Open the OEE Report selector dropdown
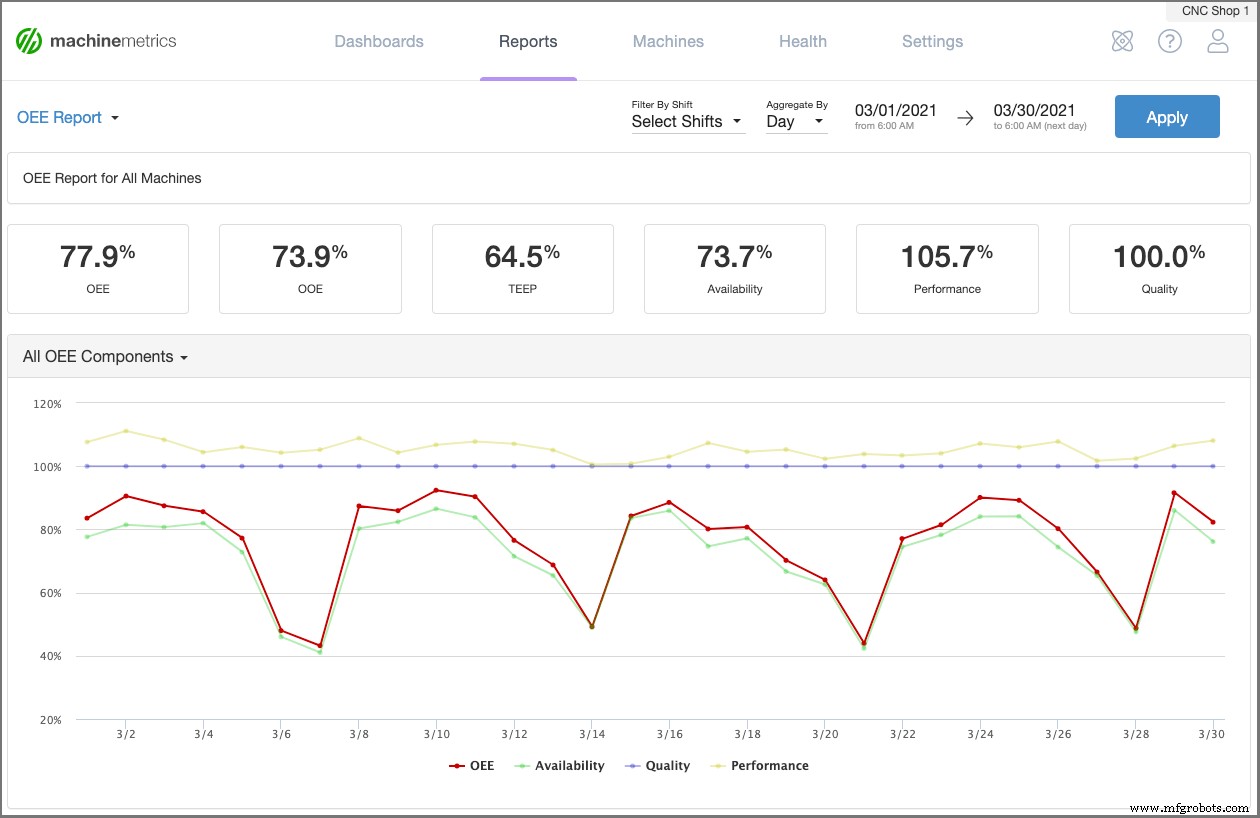Image resolution: width=1260 pixels, height=818 pixels. tap(67, 117)
